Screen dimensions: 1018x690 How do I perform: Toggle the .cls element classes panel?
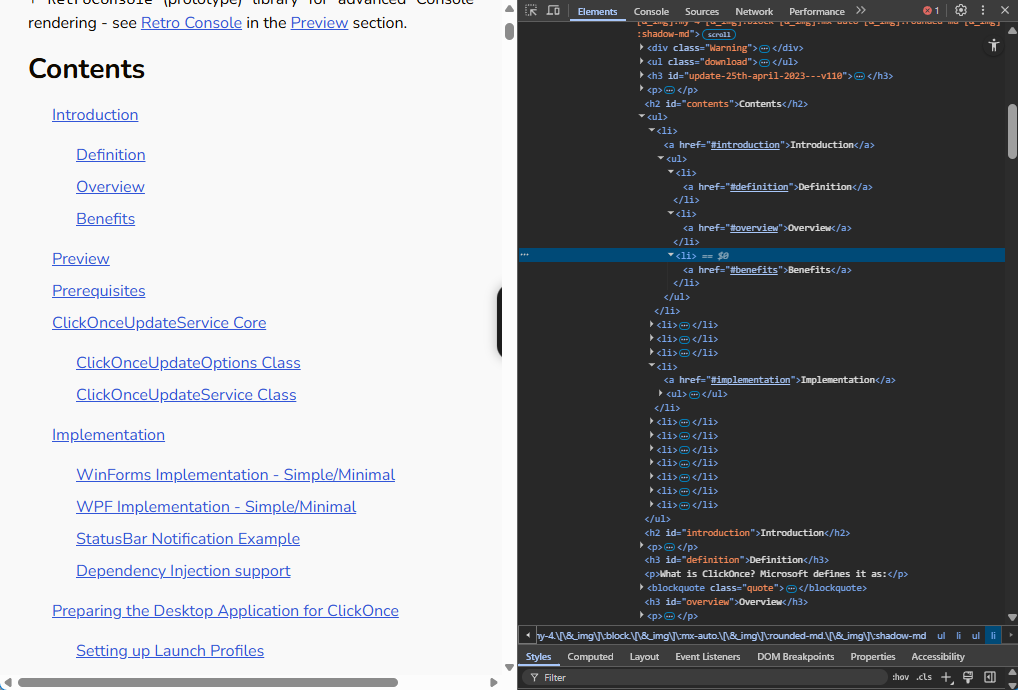coord(924,677)
